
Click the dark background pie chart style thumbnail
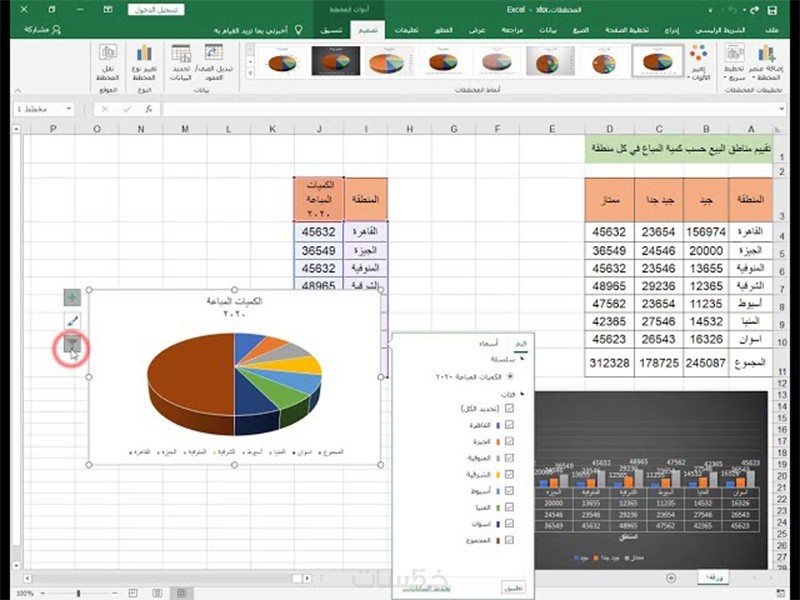click(x=335, y=61)
